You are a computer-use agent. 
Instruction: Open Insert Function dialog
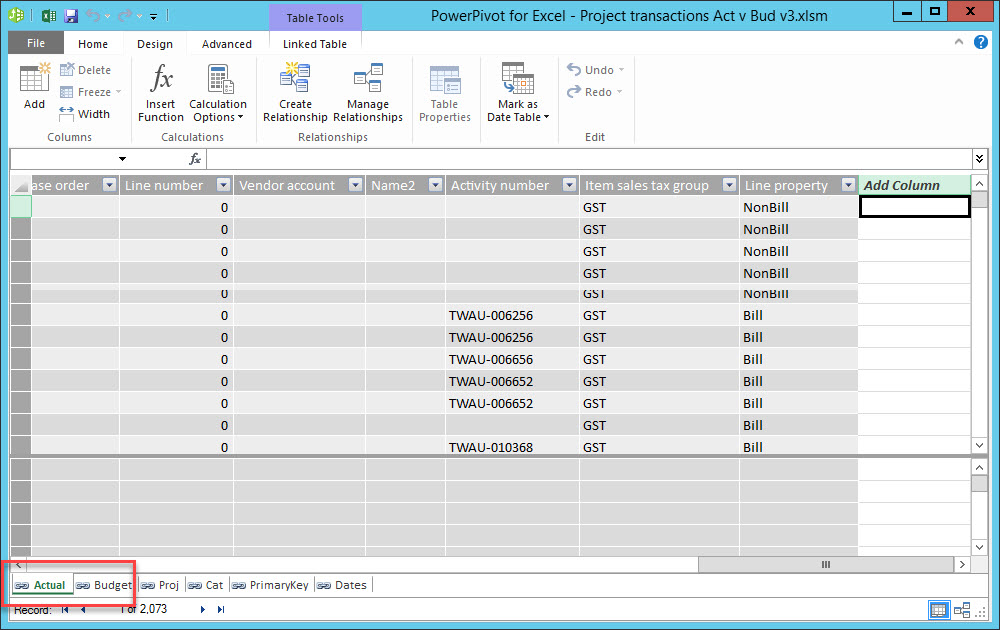coord(161,92)
